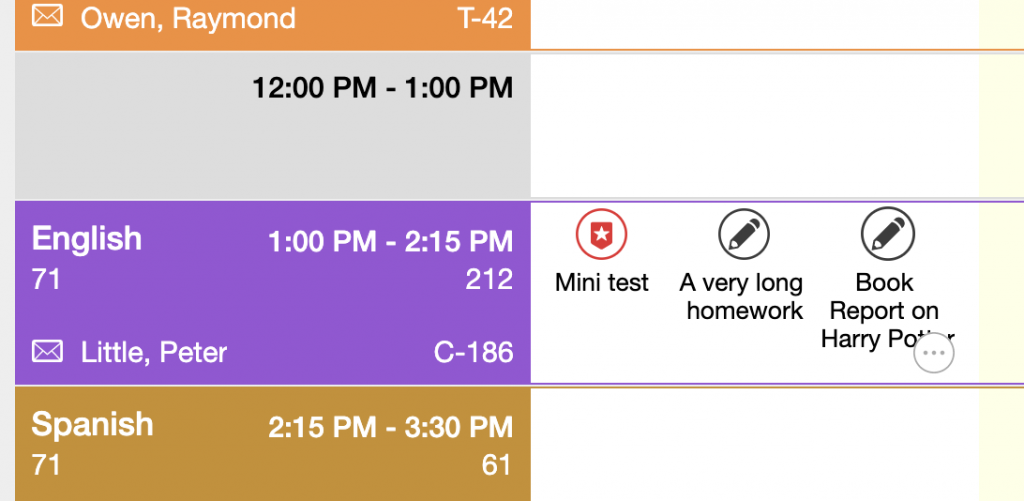This screenshot has height=501, width=1024.
Task: Click room code T-42
Action: [x=485, y=18]
